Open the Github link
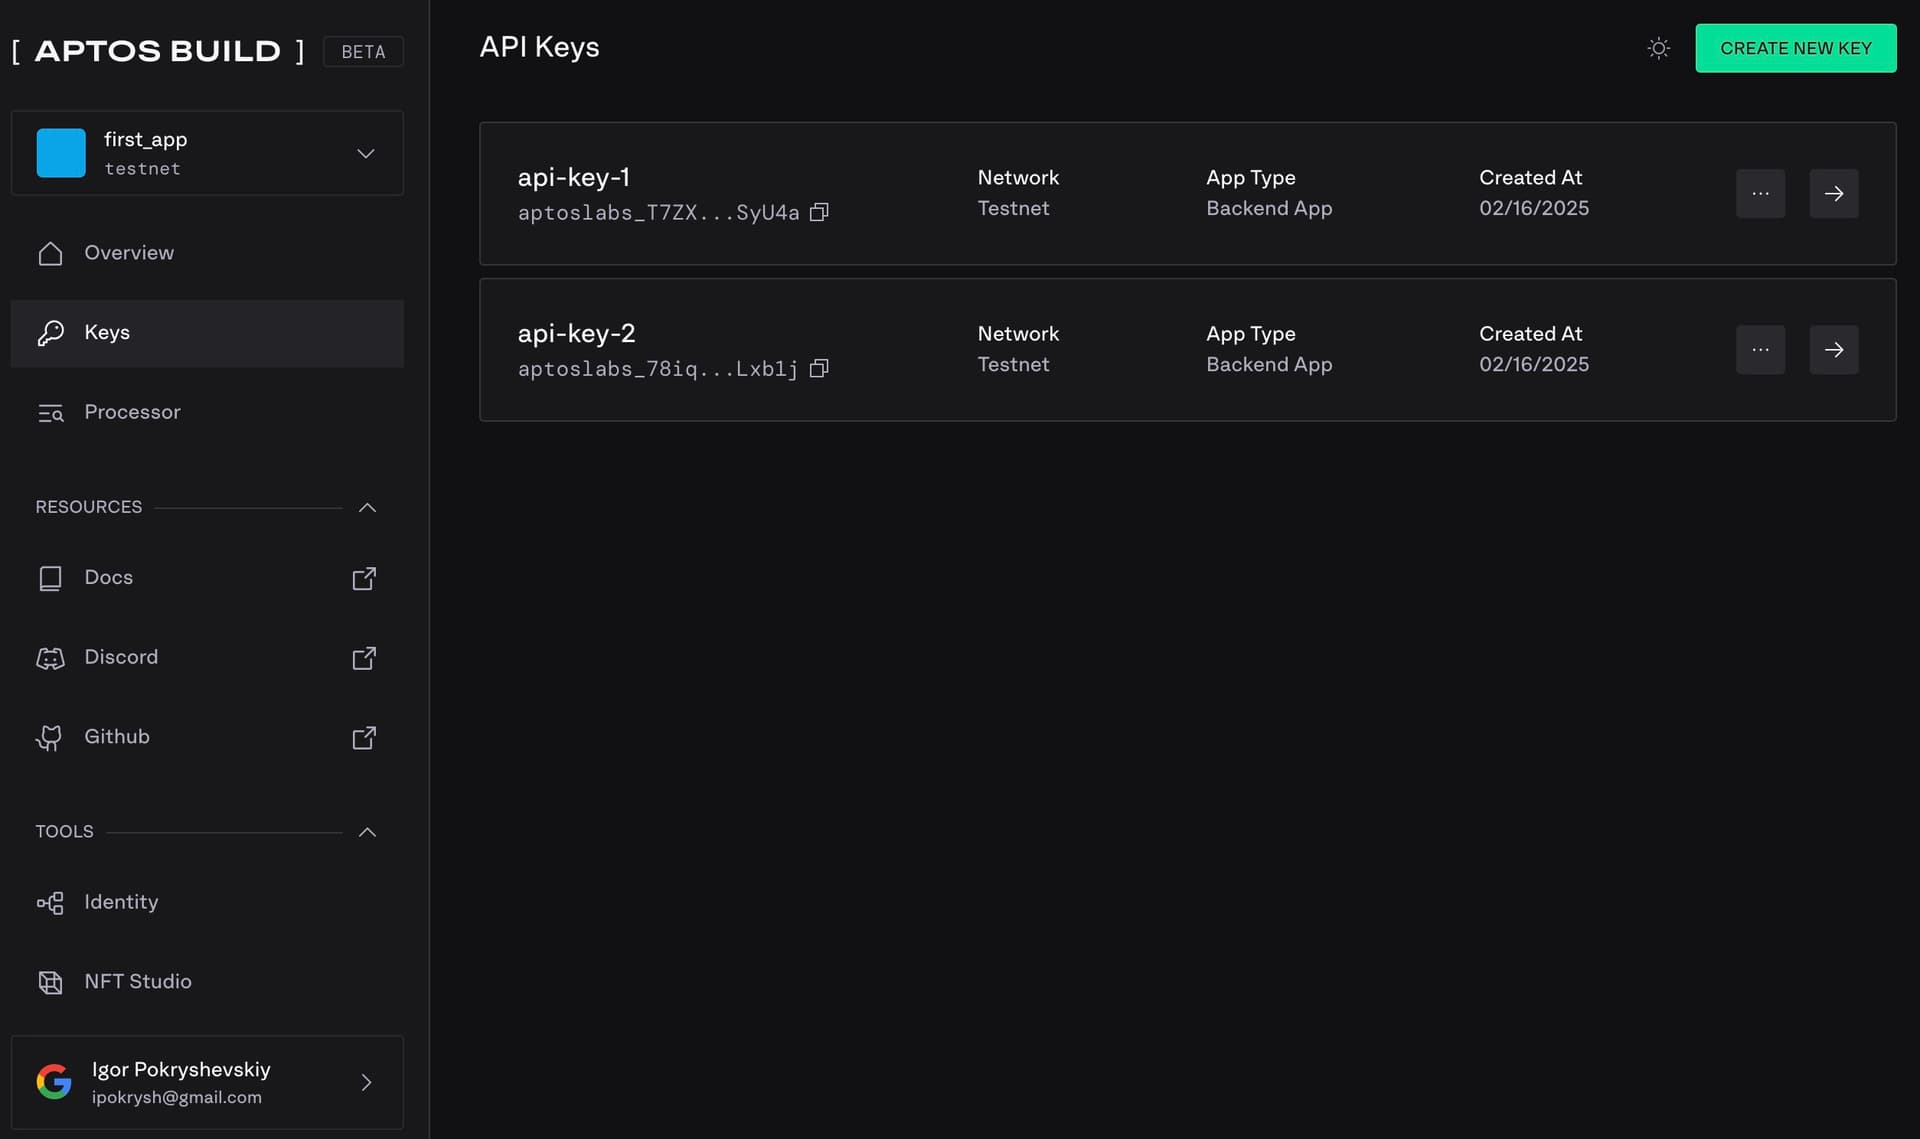 pyautogui.click(x=207, y=737)
